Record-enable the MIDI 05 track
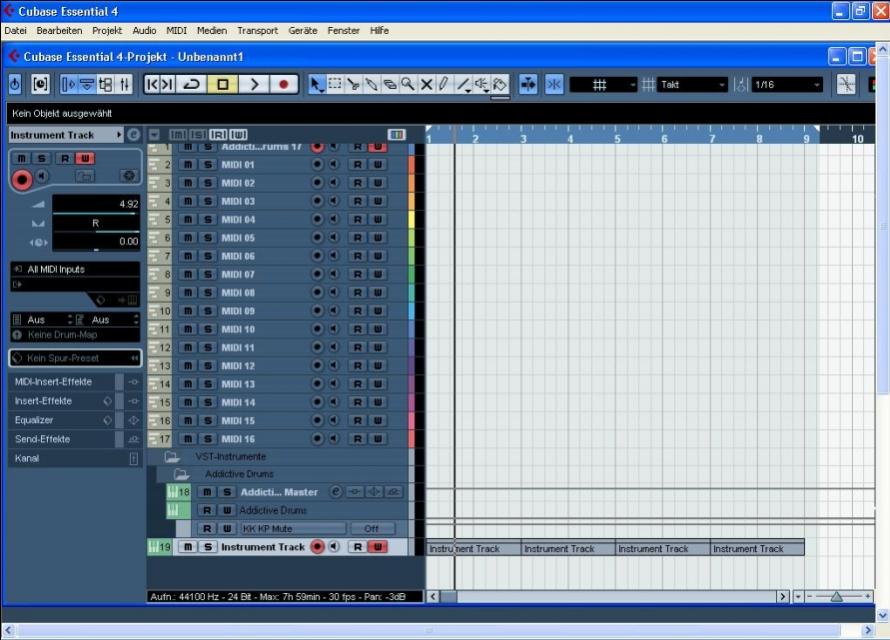The height and width of the screenshot is (640, 890). click(317, 238)
